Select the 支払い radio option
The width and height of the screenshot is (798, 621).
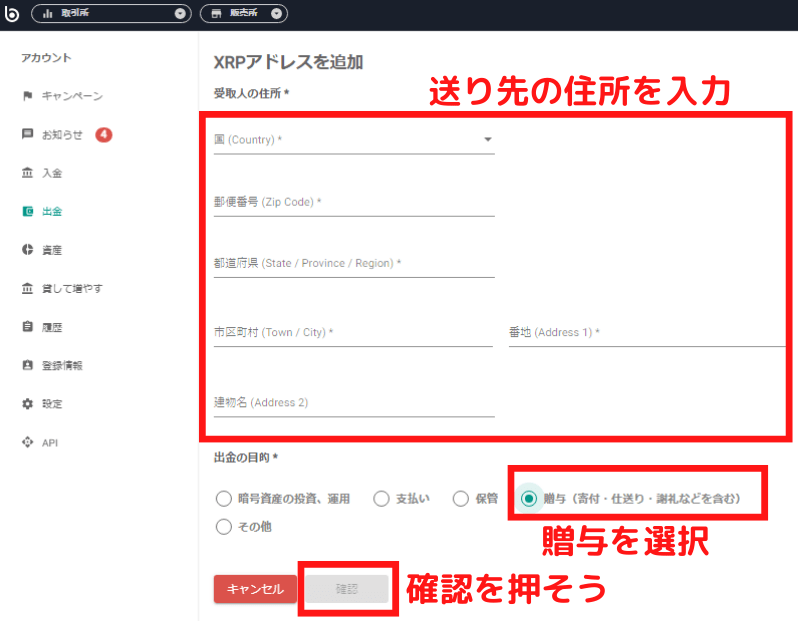pyautogui.click(x=381, y=498)
